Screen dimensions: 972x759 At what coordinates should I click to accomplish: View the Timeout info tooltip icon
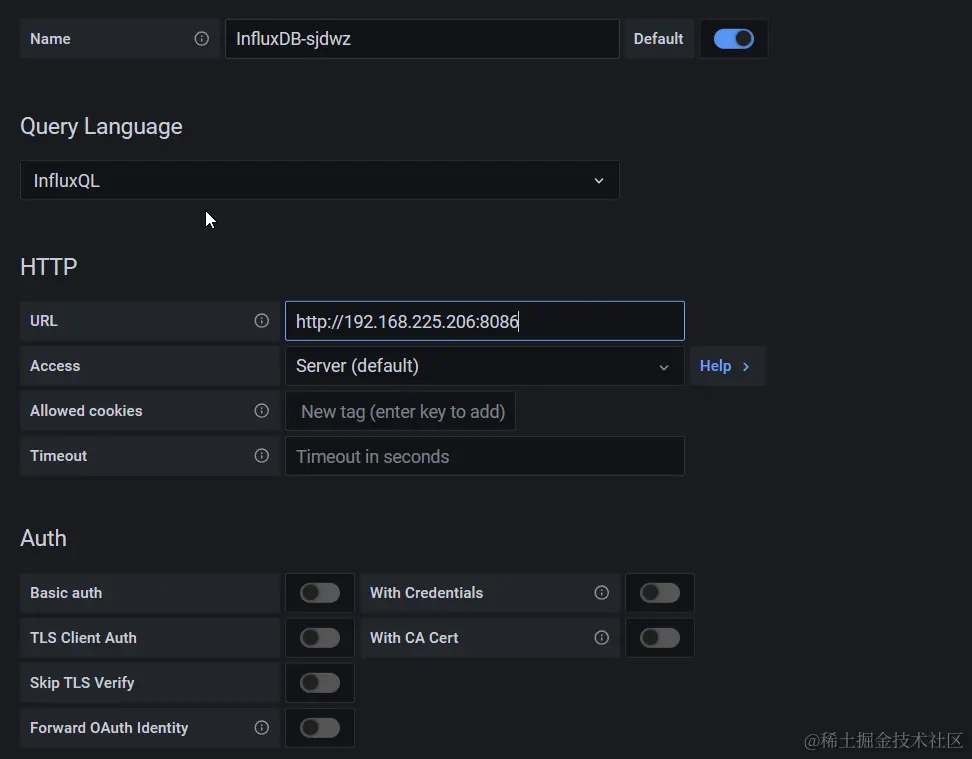pos(262,456)
